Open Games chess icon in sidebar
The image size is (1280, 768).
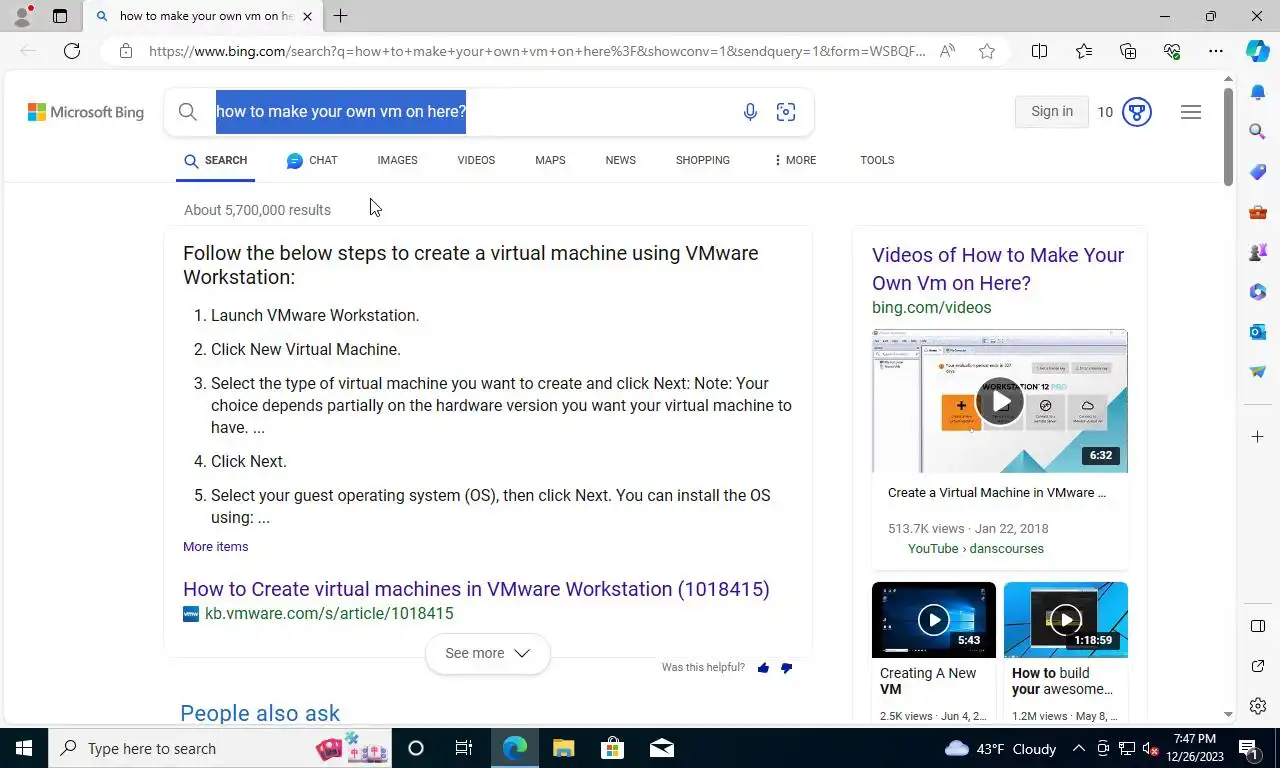click(x=1258, y=252)
